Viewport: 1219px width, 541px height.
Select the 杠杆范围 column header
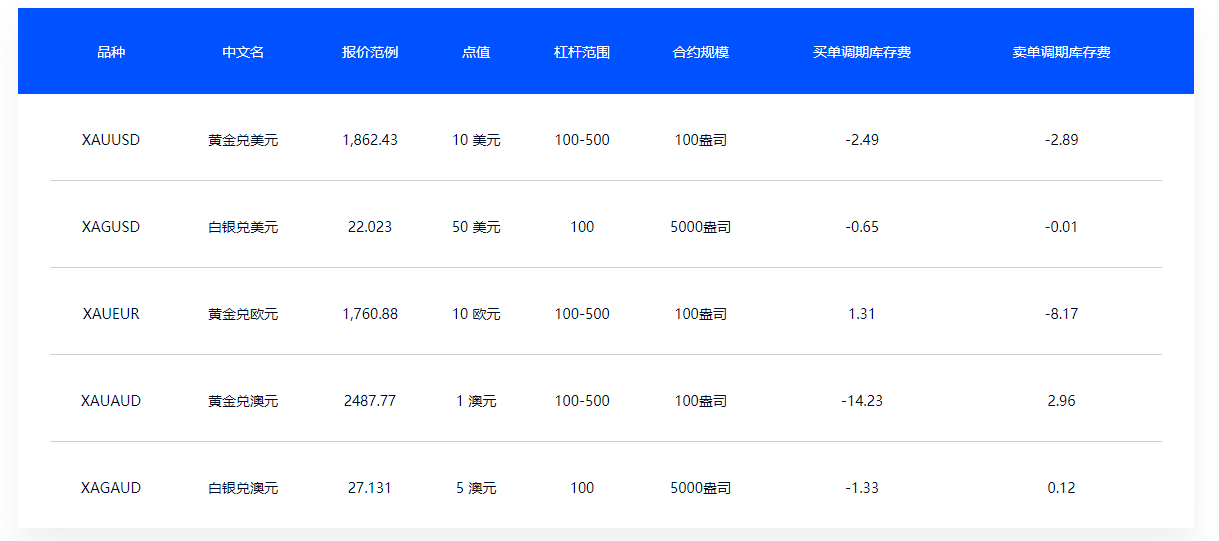(582, 52)
